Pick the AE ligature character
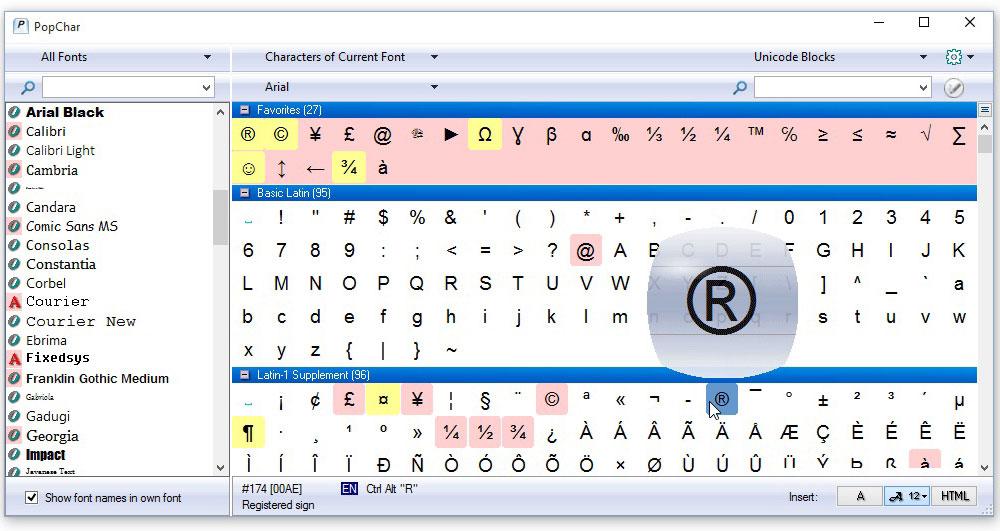This screenshot has width=1000, height=531. [790, 433]
